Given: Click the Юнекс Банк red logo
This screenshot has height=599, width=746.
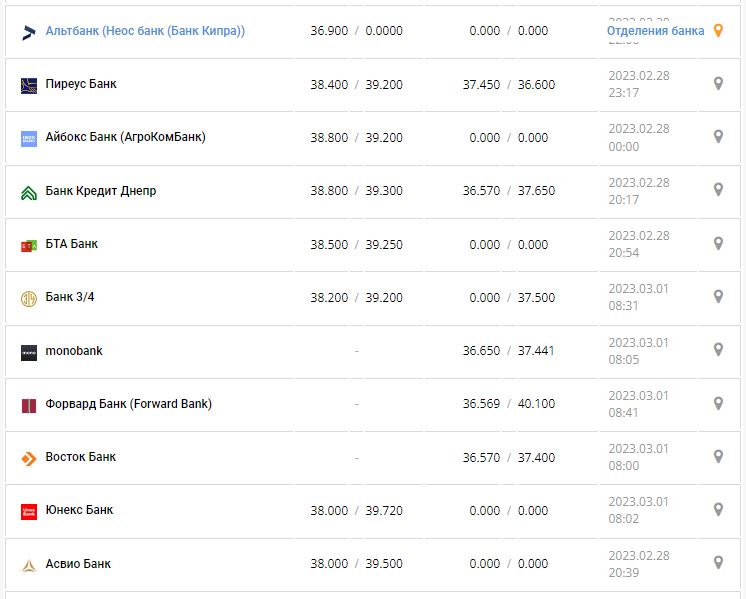Looking at the screenshot, I should 28,511.
